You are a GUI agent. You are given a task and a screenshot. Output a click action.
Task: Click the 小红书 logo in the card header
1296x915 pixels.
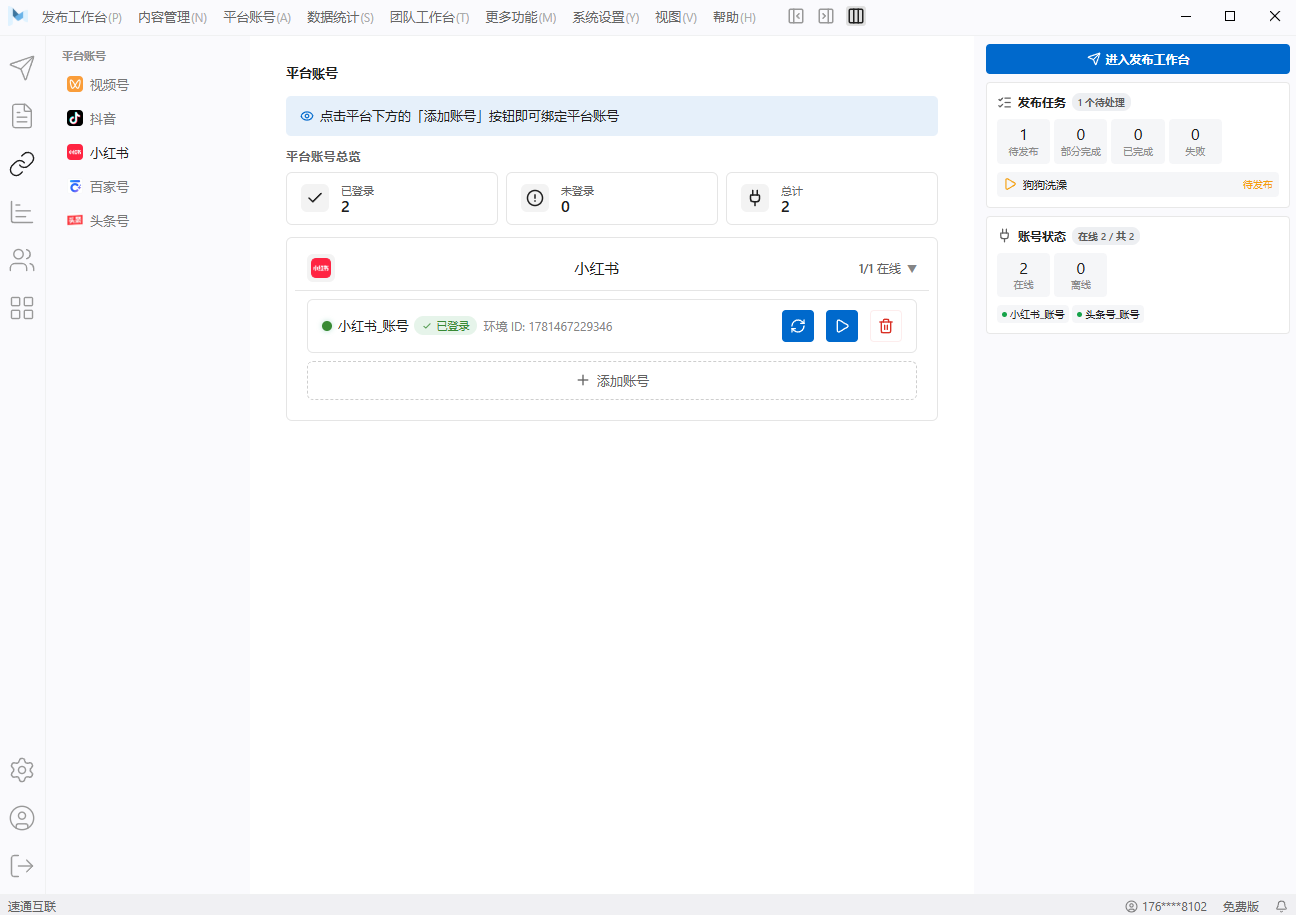pos(321,268)
